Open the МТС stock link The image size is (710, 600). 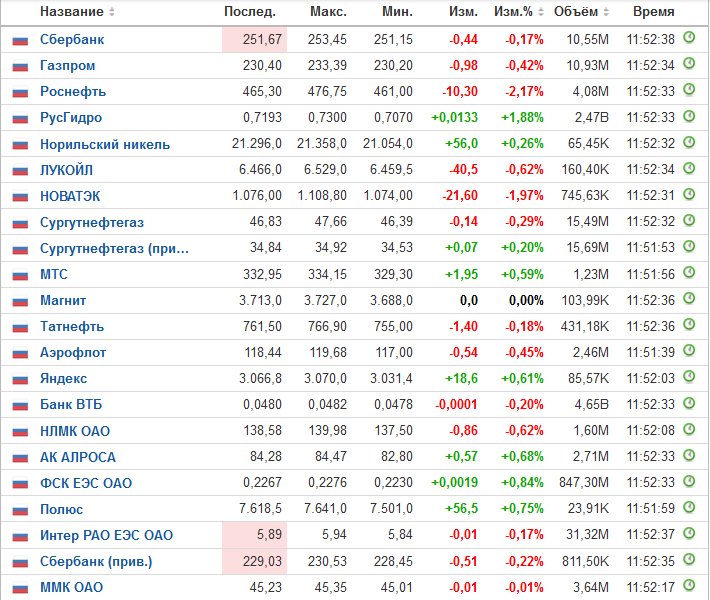53,274
